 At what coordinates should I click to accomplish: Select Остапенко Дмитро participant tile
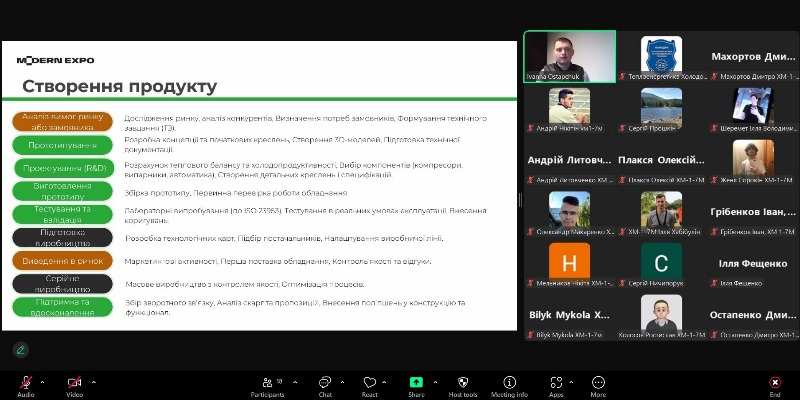(x=753, y=315)
